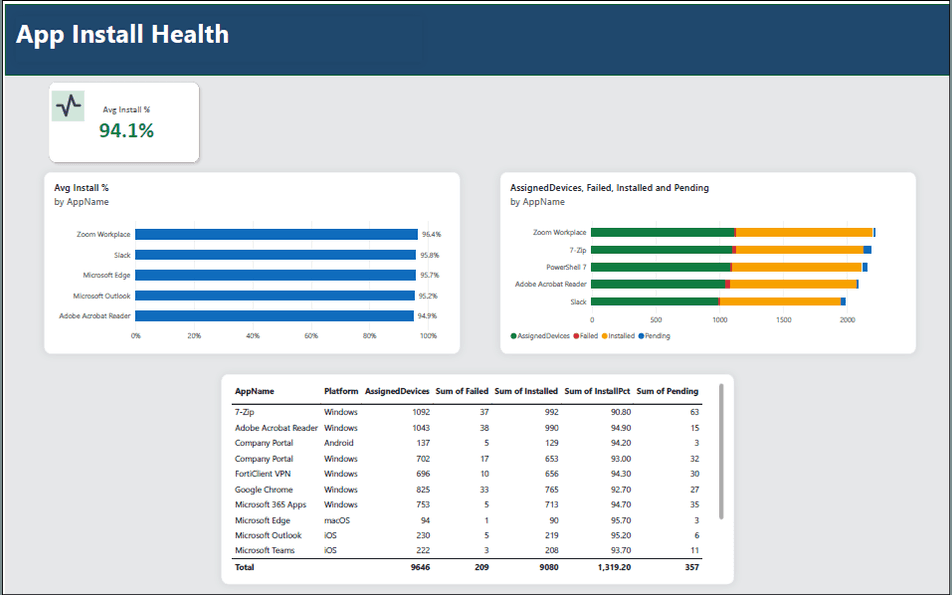Sort table by Sum of Installed header

point(526,391)
